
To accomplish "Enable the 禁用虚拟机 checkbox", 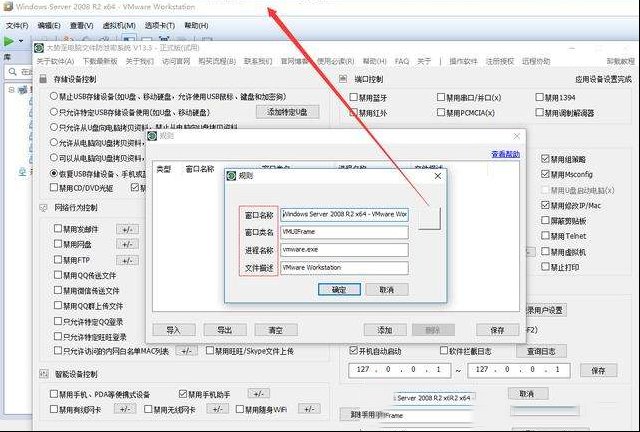I will click(545, 251).
